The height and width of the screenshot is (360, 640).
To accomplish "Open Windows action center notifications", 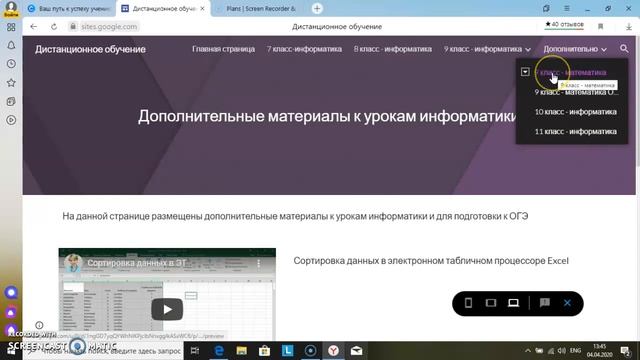I will (625, 351).
